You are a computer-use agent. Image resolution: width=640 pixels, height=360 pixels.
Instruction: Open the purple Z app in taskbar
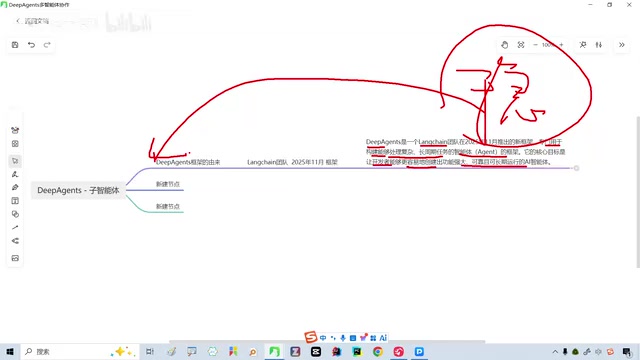(295, 351)
